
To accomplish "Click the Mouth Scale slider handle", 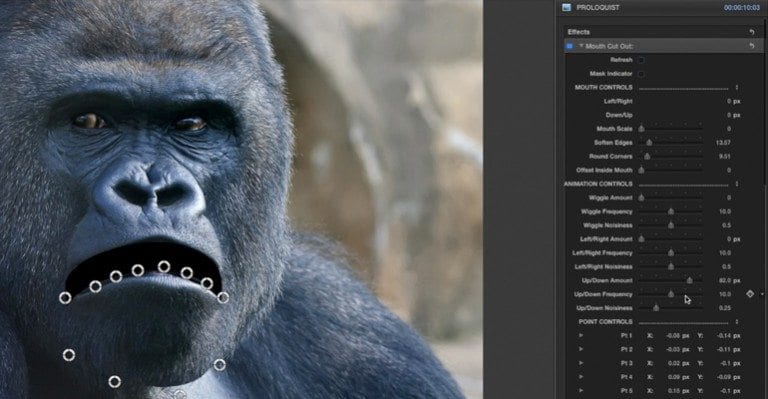I will [x=641, y=129].
